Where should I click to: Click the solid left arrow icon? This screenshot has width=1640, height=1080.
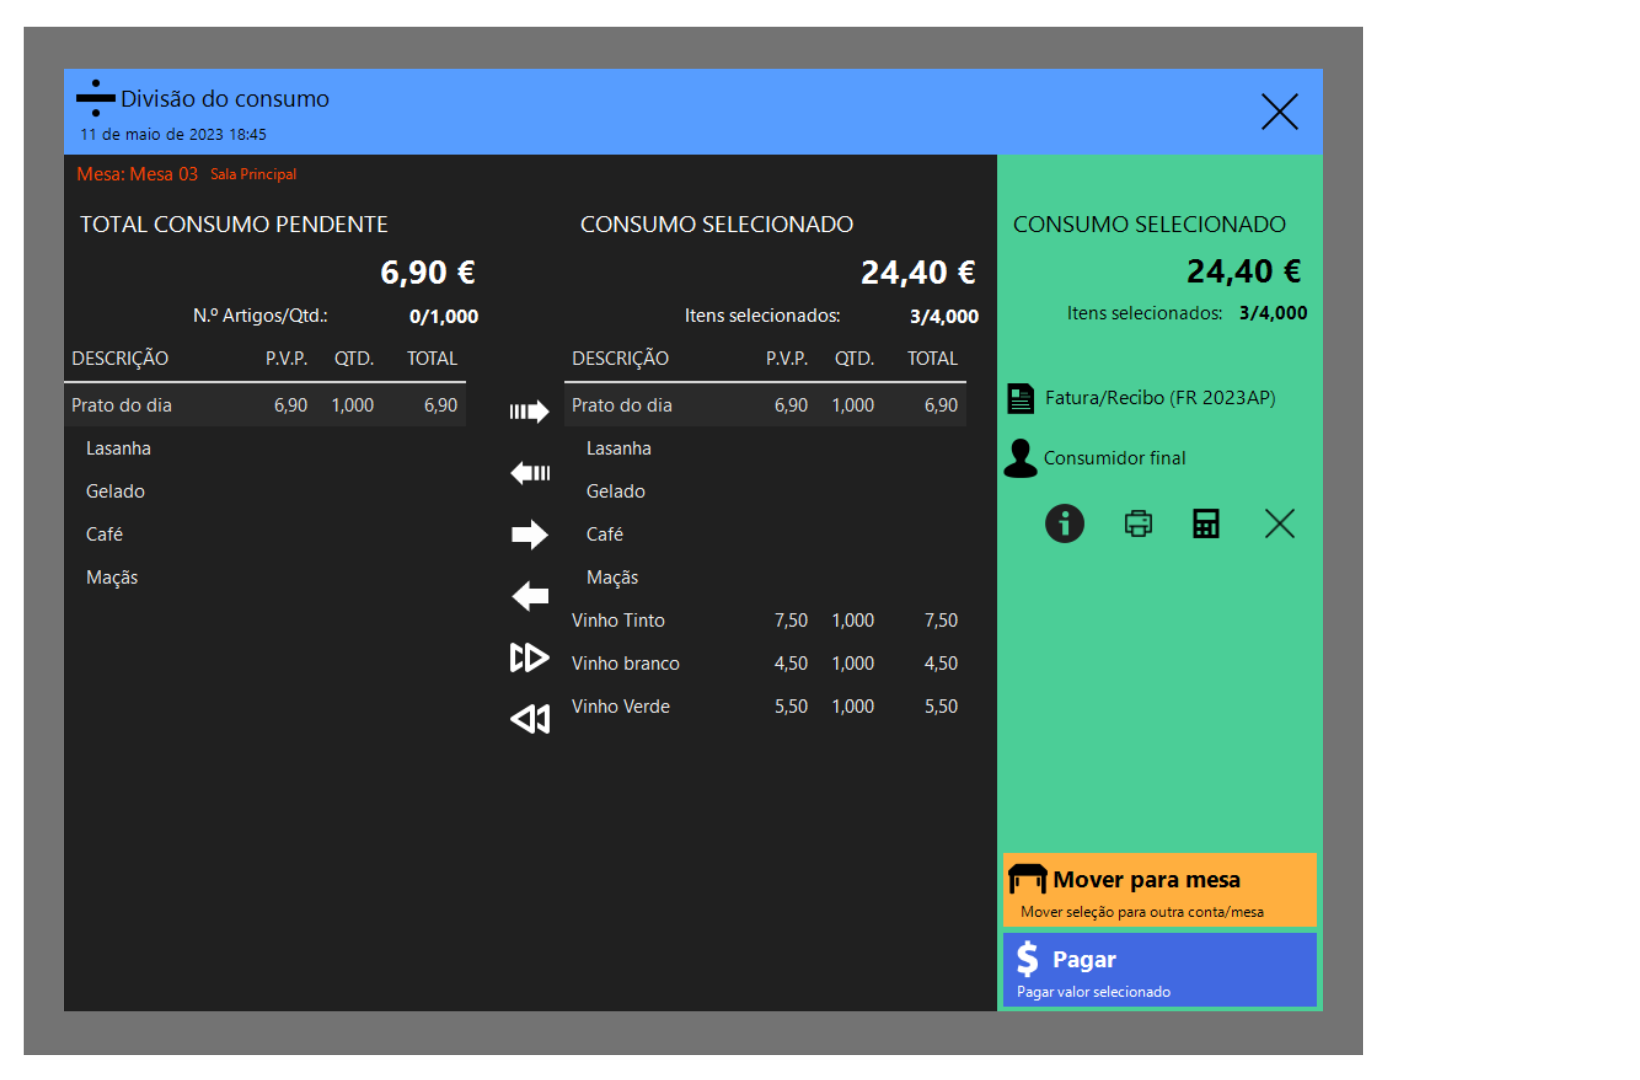click(x=529, y=597)
